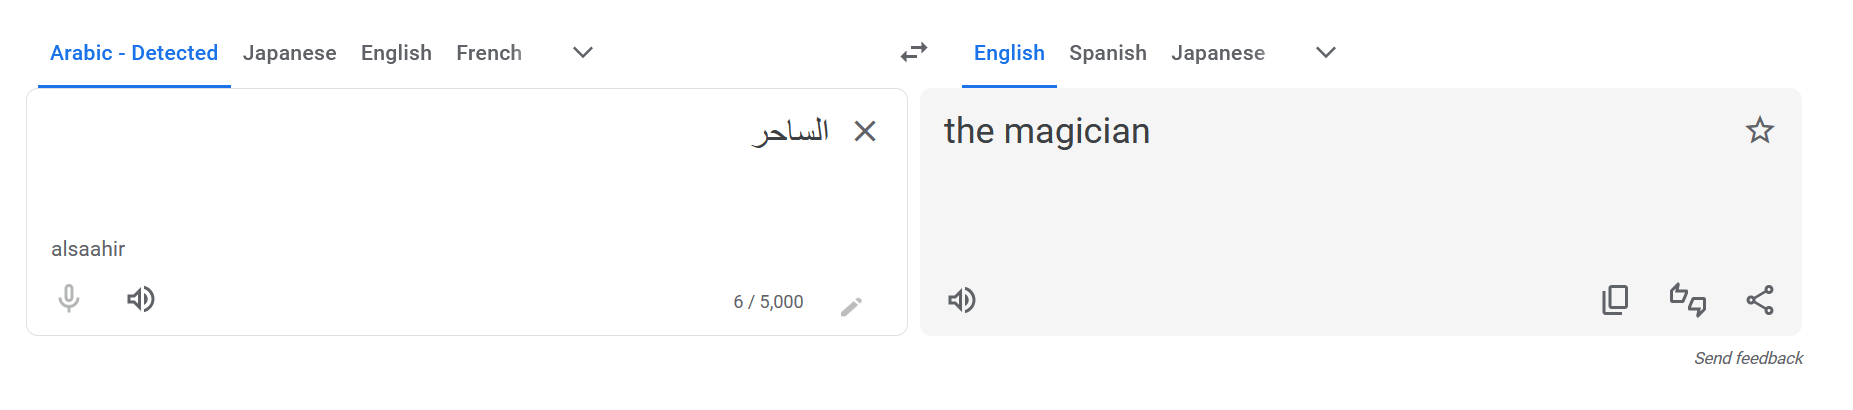Listen to the English translation

pos(962,300)
